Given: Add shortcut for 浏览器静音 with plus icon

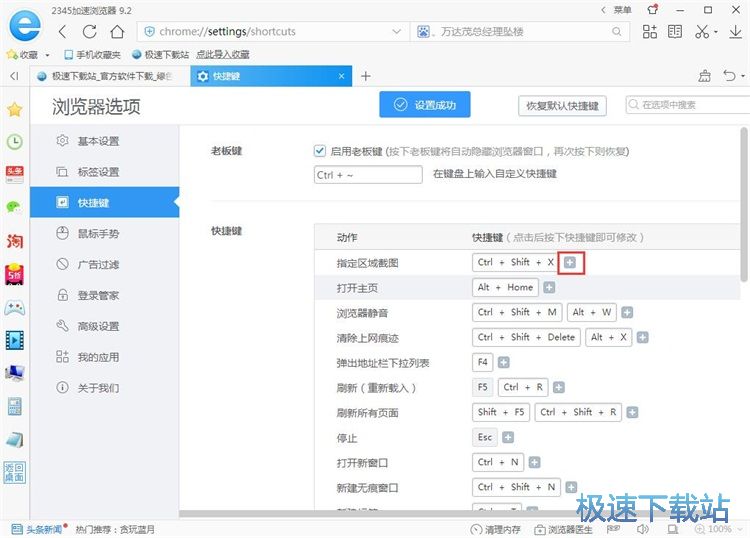Looking at the screenshot, I should (x=627, y=312).
